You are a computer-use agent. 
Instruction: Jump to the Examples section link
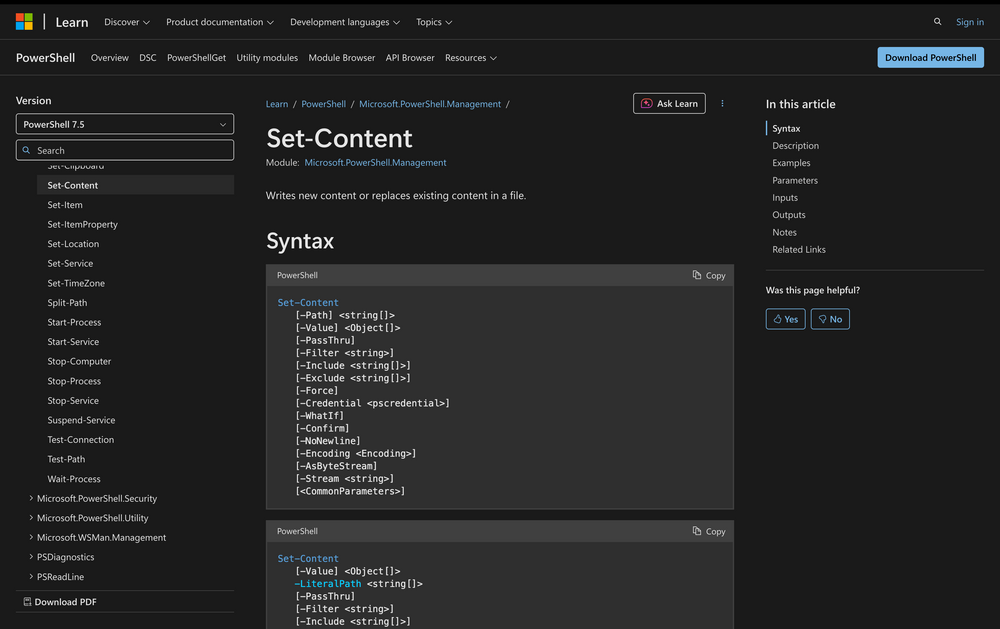791,163
